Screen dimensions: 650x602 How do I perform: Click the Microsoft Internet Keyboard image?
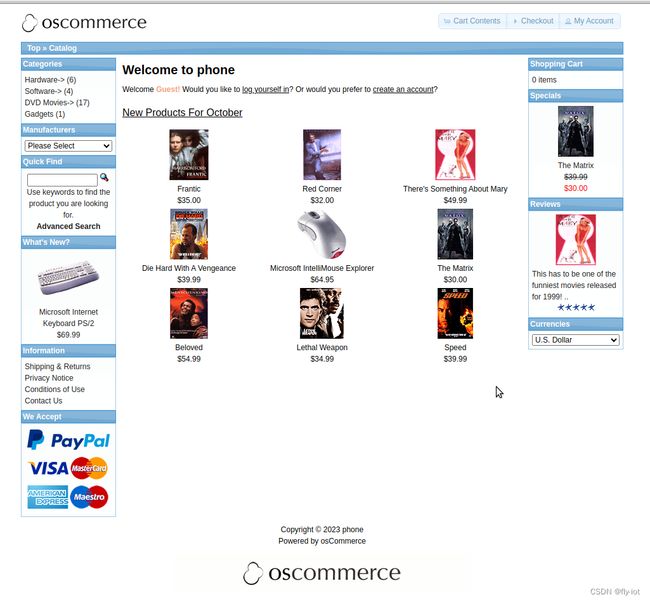pos(68,277)
